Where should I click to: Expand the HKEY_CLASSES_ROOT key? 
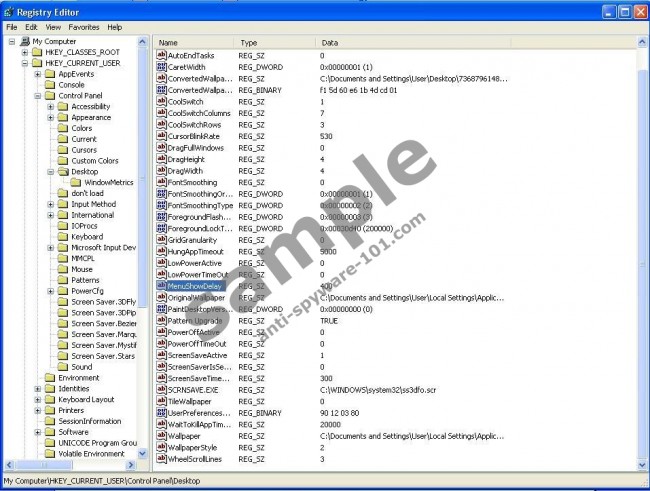25,52
